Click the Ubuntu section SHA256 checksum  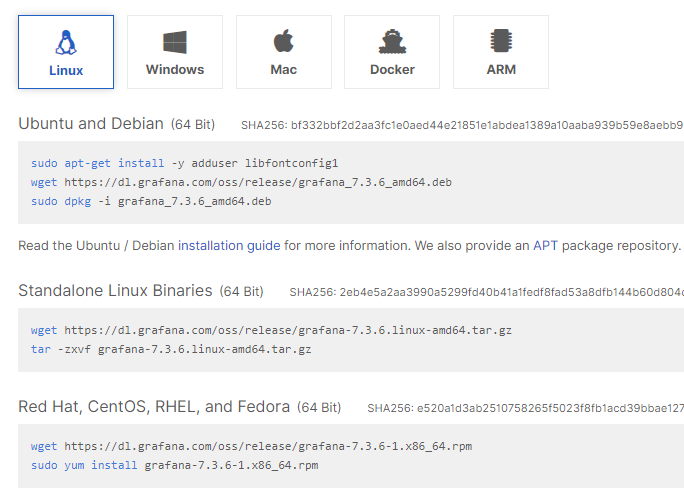[x=462, y=125]
